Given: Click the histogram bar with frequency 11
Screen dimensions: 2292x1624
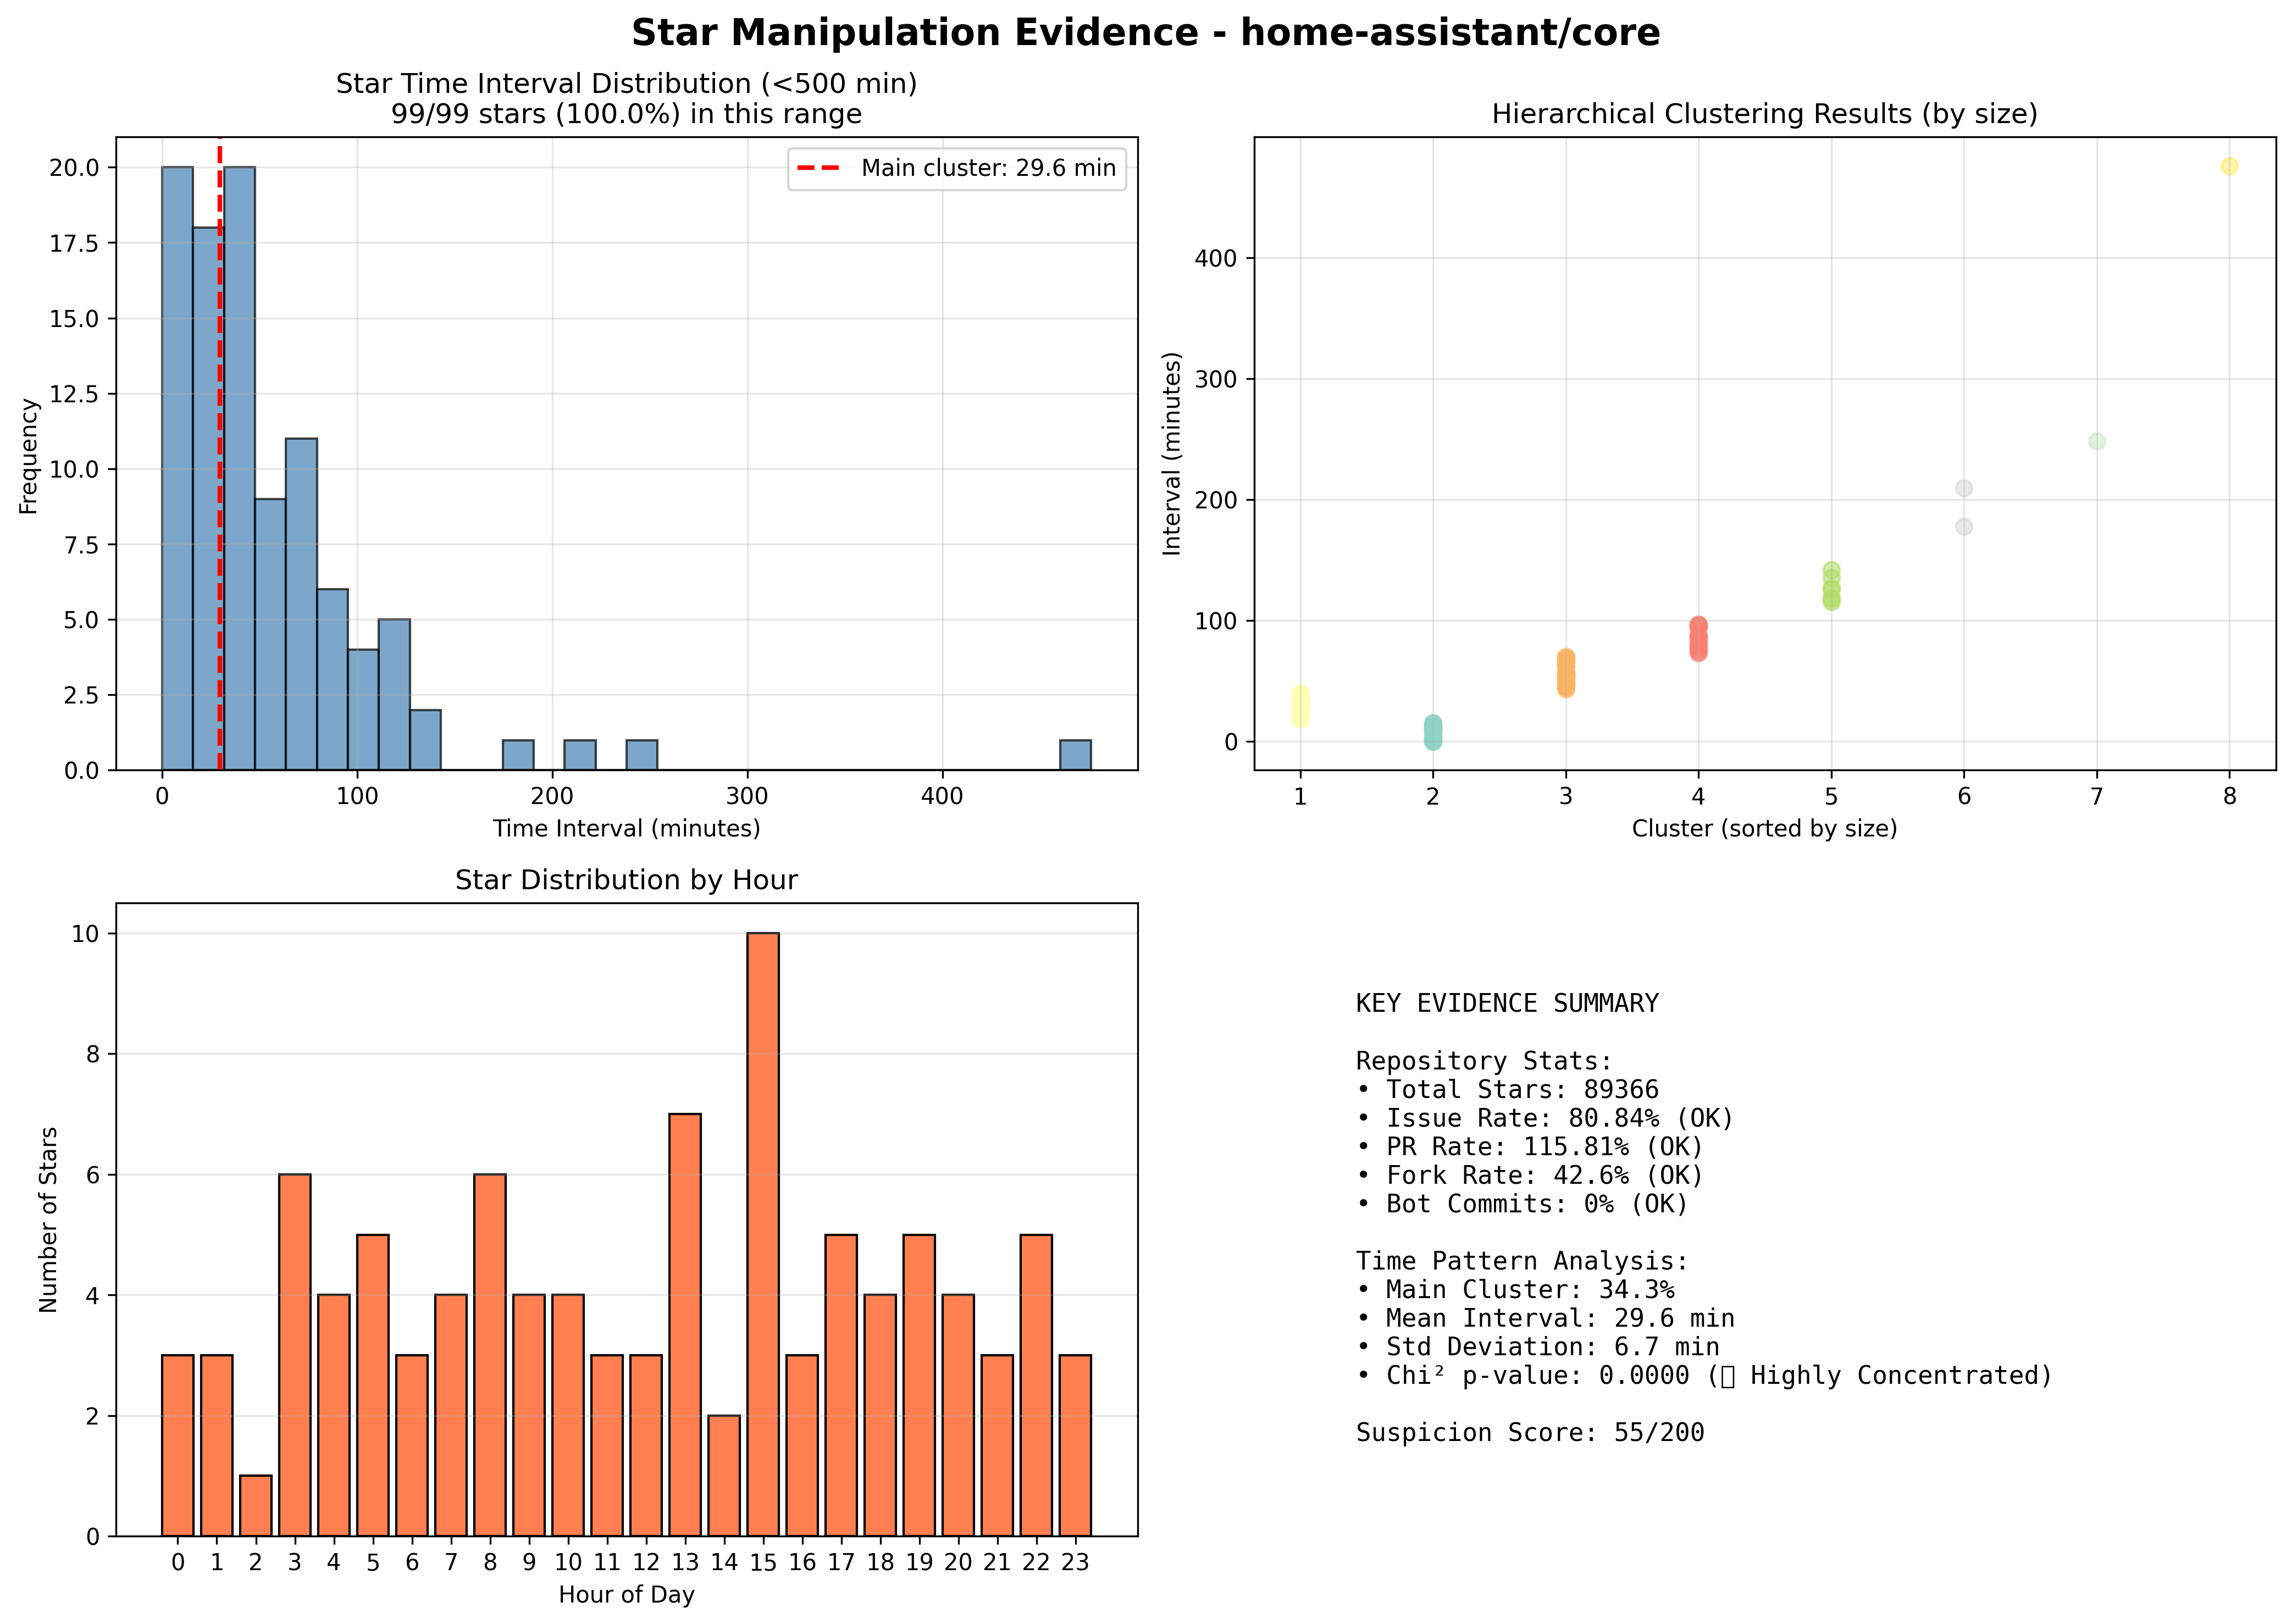Looking at the screenshot, I should coord(301,604).
